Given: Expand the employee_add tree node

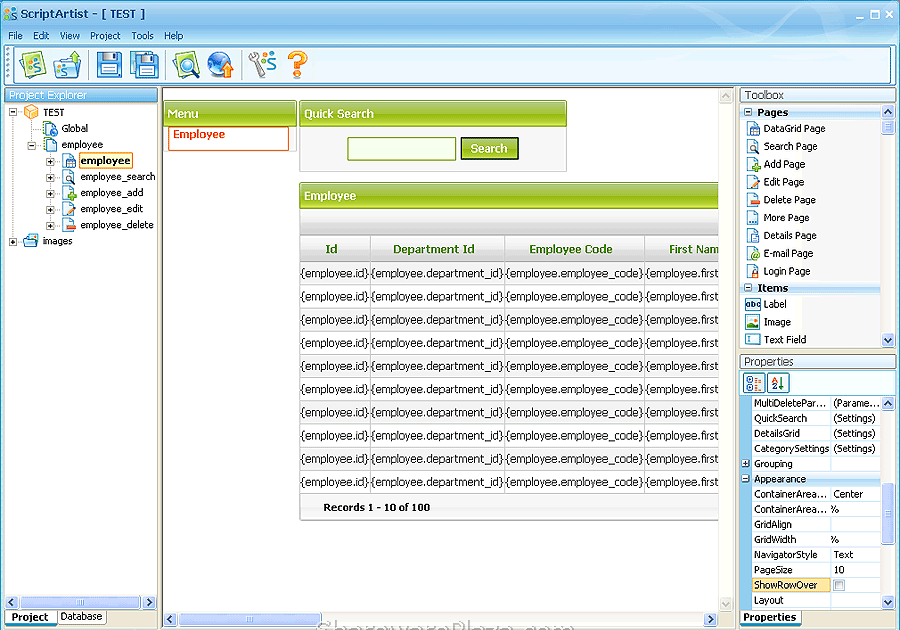Looking at the screenshot, I should pyautogui.click(x=51, y=193).
